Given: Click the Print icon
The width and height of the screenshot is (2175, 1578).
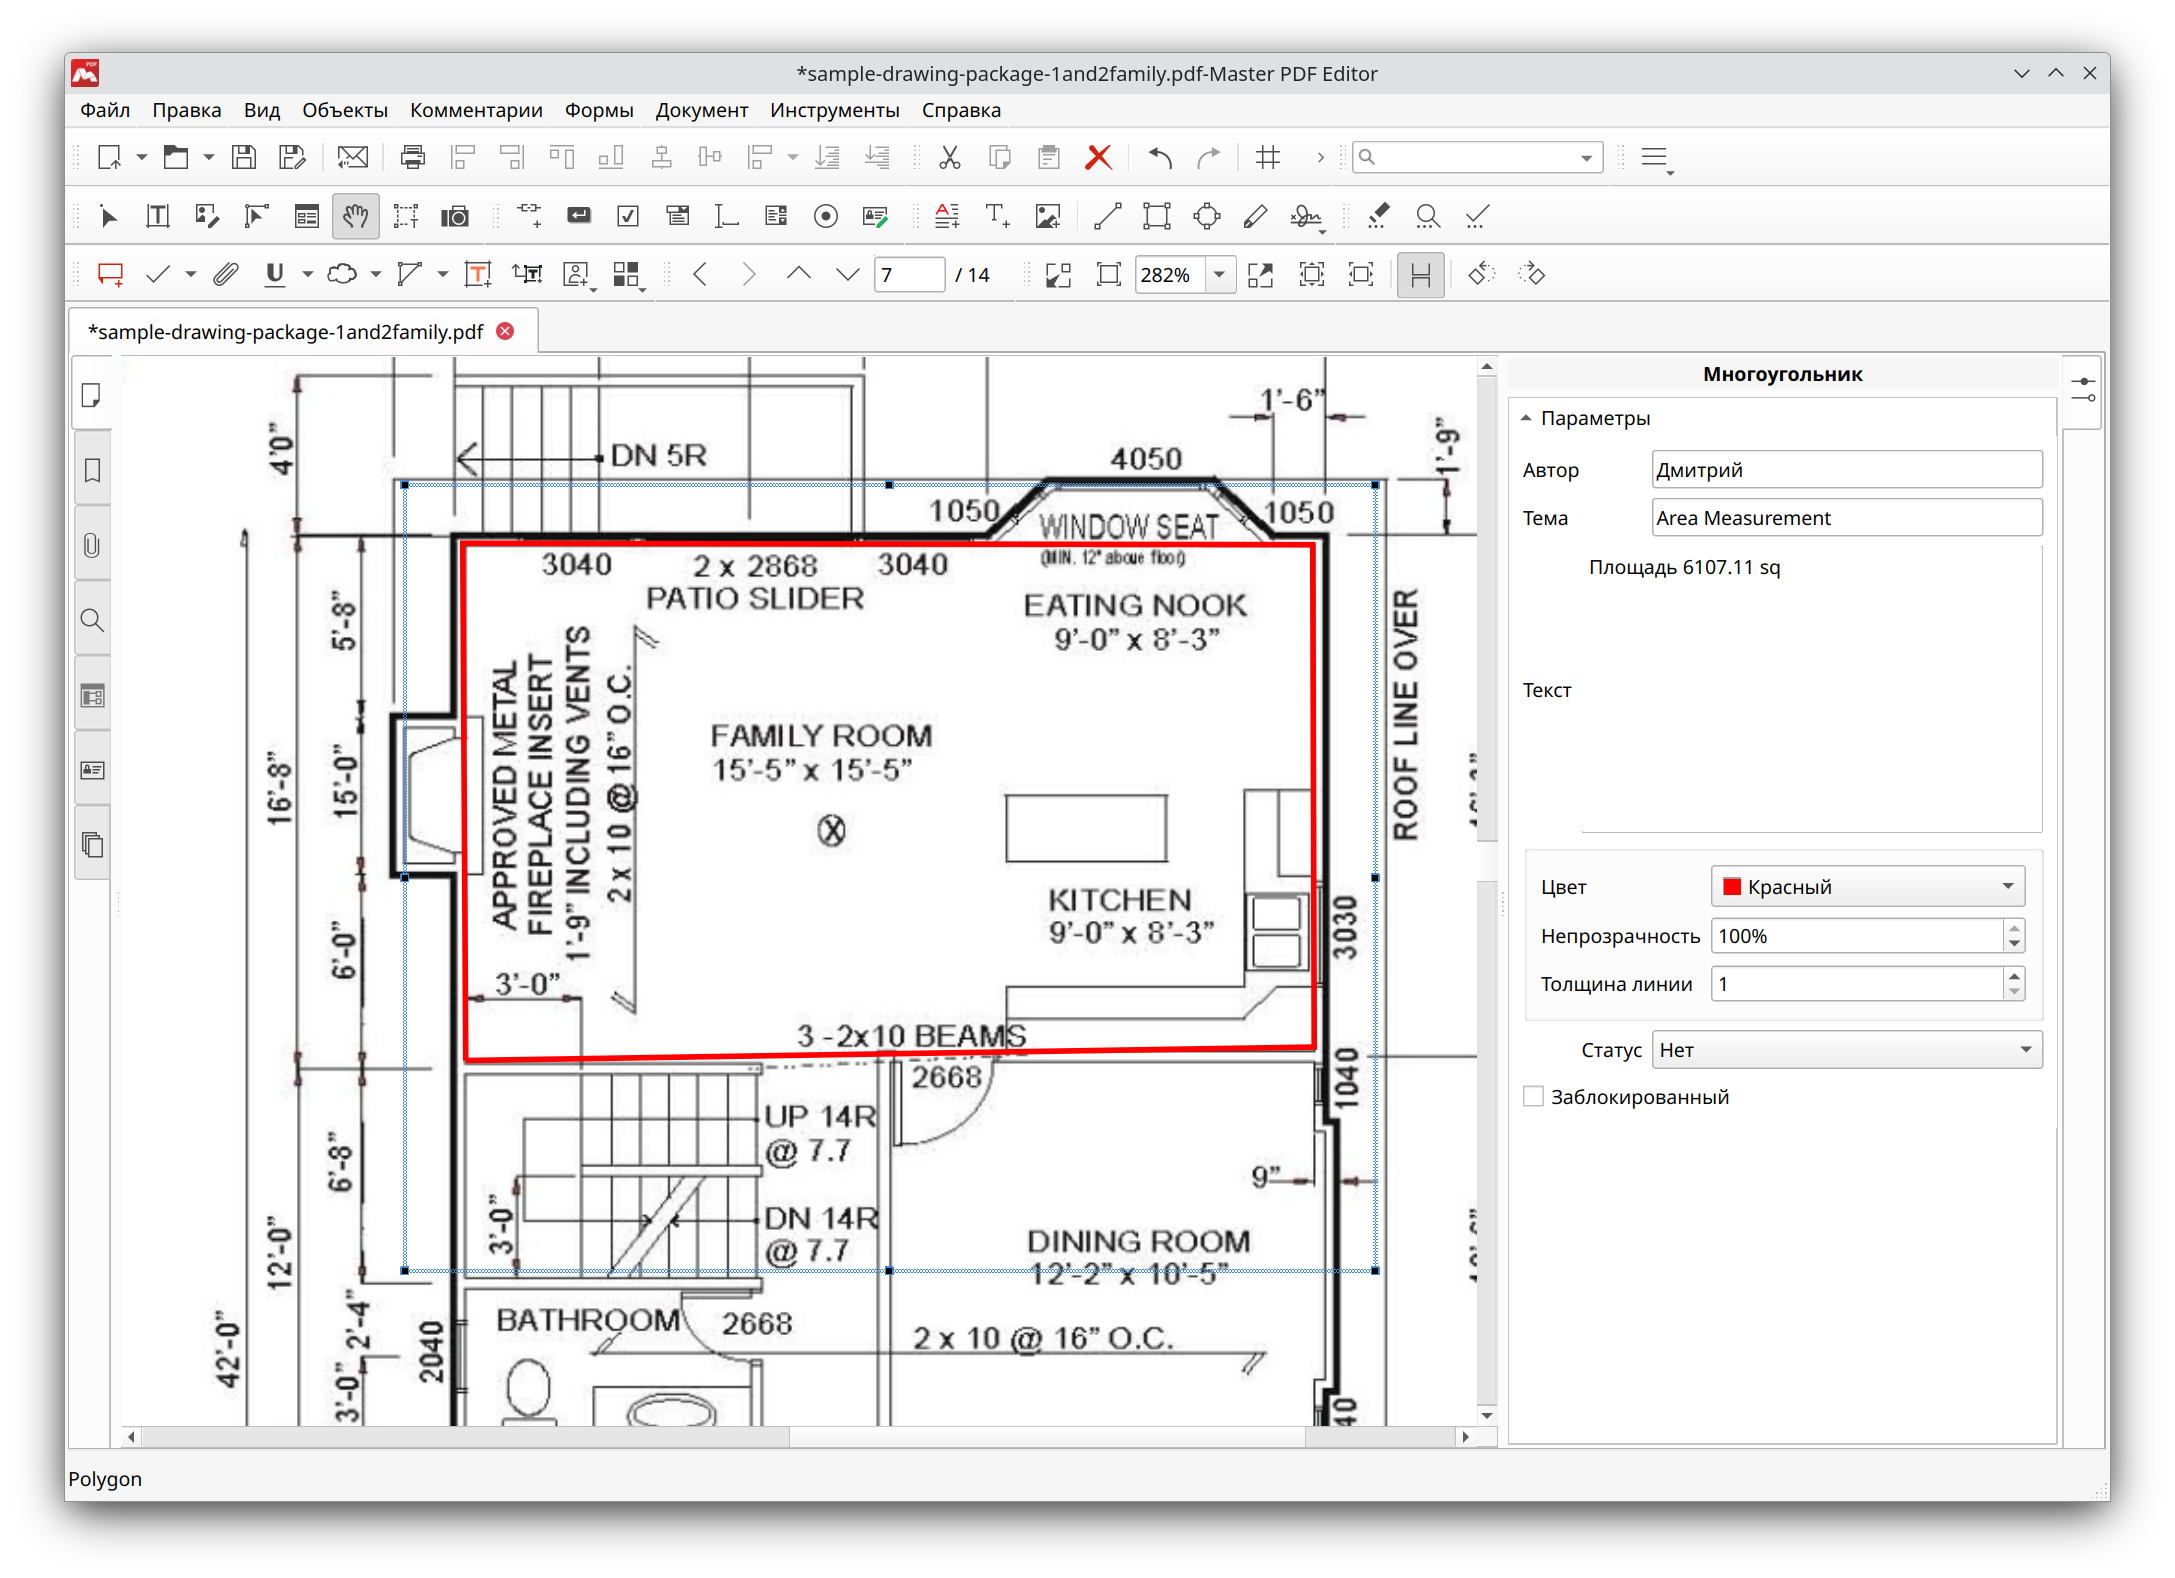Looking at the screenshot, I should (x=412, y=157).
